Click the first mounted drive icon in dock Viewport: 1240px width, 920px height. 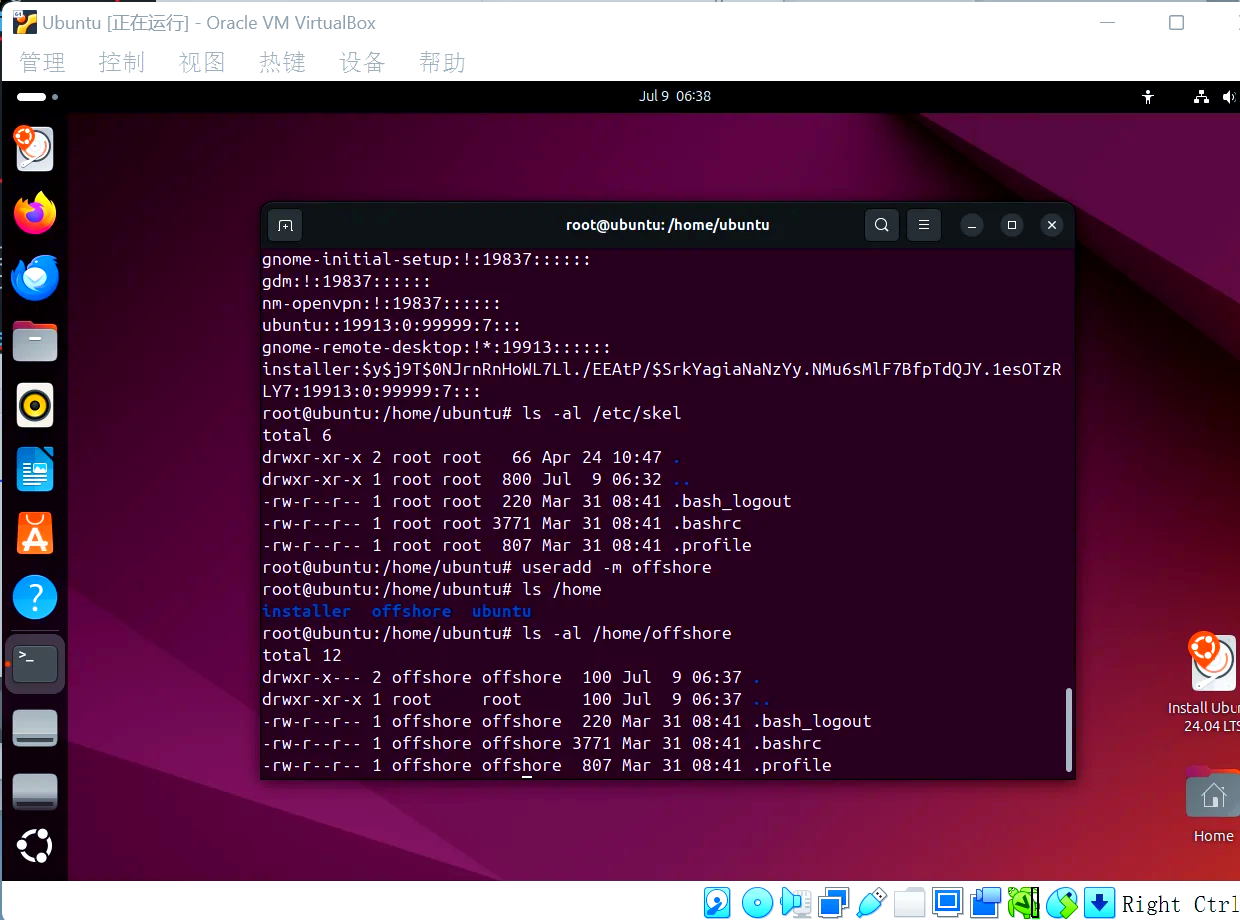pos(35,728)
